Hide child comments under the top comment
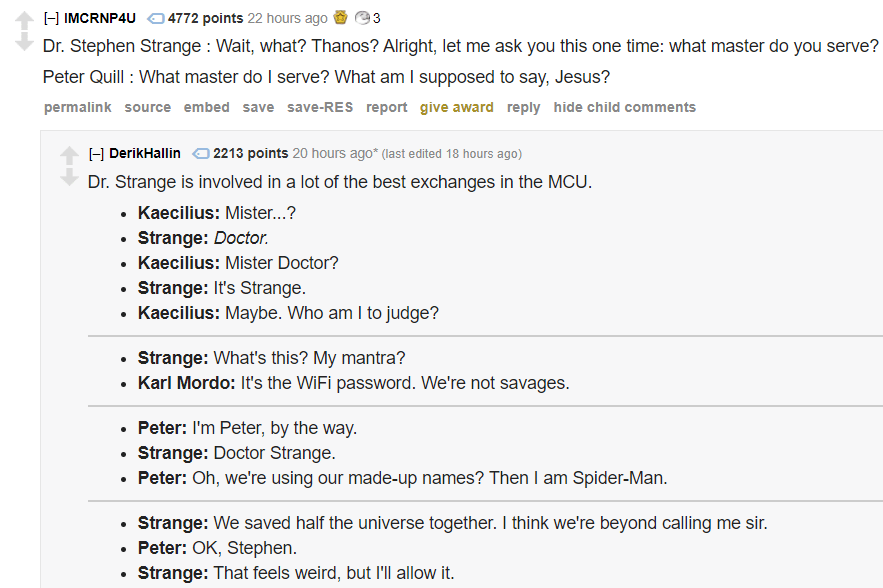The image size is (883, 588). pyautogui.click(x=624, y=107)
